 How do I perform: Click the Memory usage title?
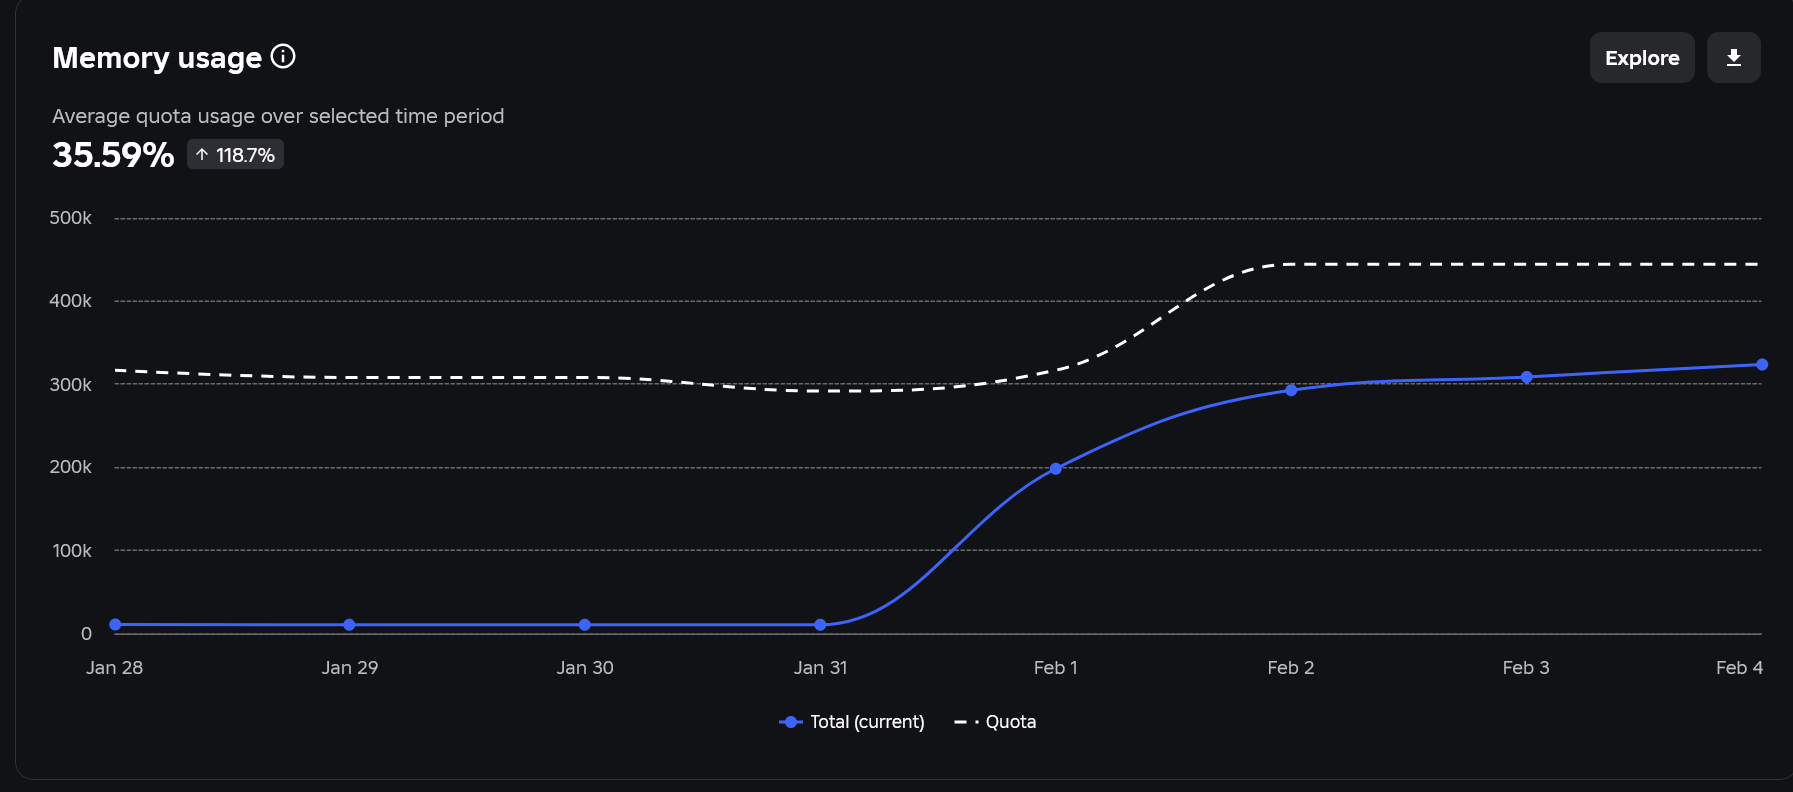(x=157, y=58)
